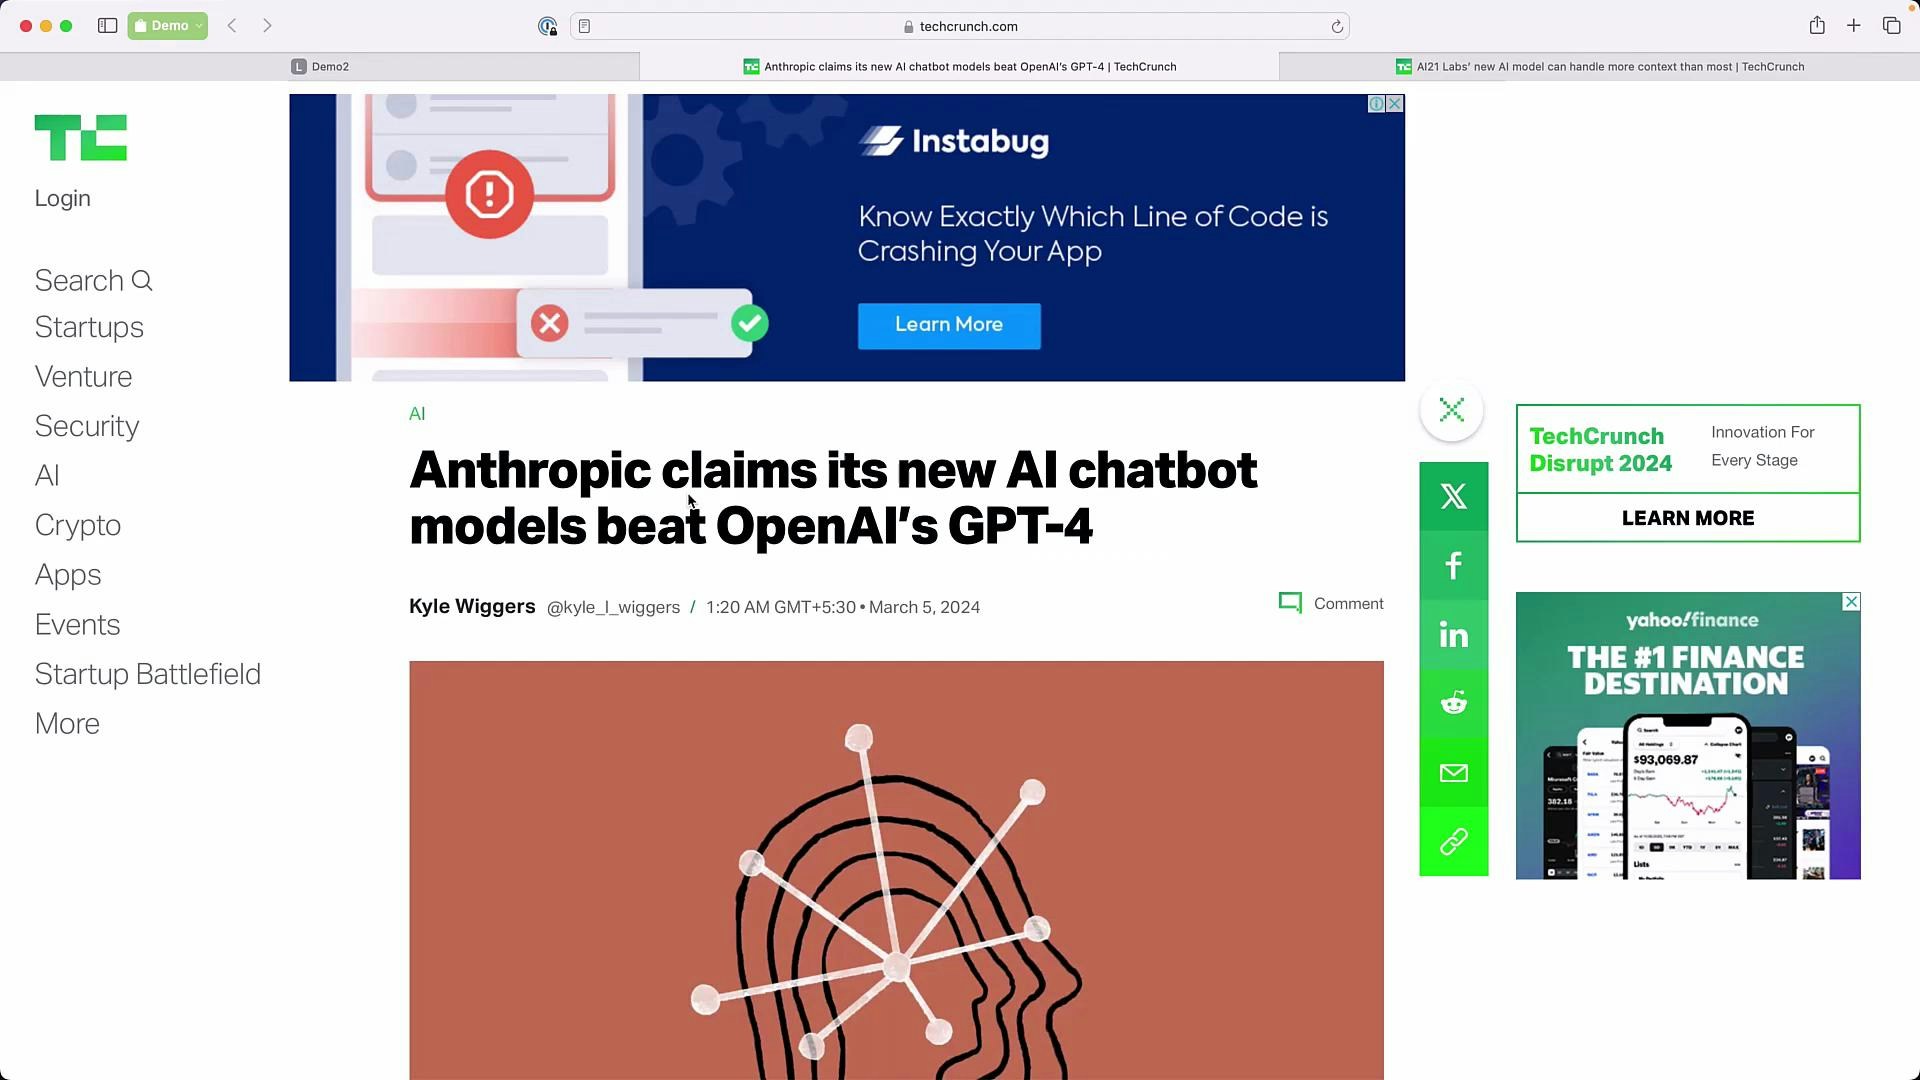Click the TechCrunch logo
Viewport: 1920px width, 1080px height.
point(80,138)
